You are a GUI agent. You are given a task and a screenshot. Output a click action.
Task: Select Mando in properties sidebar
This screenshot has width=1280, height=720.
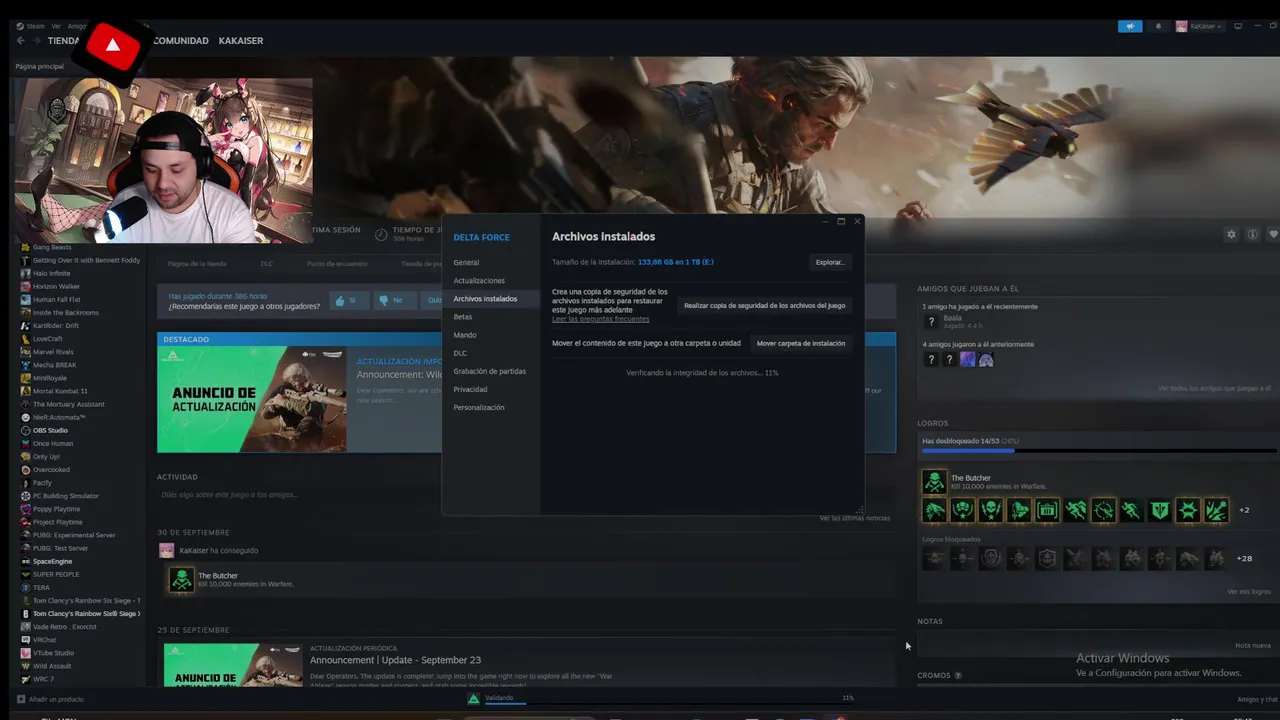point(465,335)
